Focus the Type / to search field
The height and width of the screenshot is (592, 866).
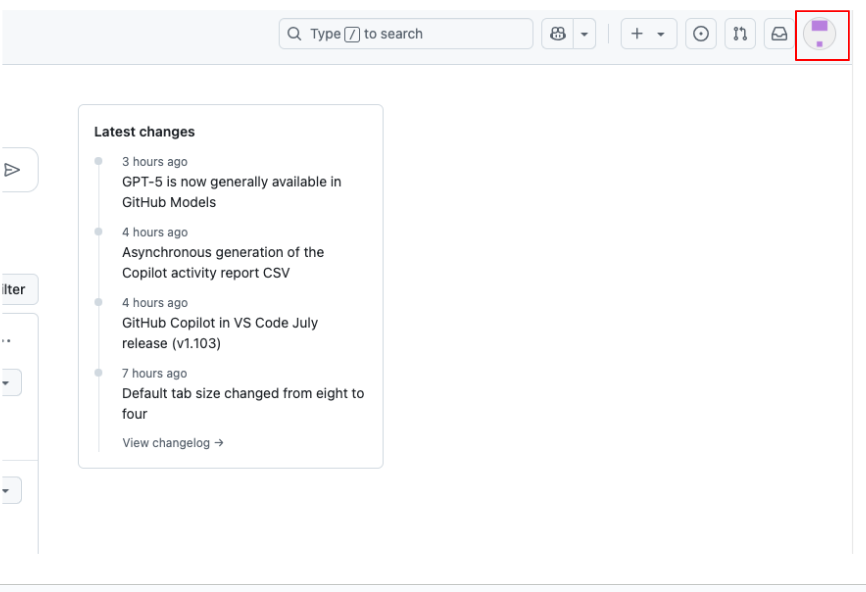pos(406,34)
